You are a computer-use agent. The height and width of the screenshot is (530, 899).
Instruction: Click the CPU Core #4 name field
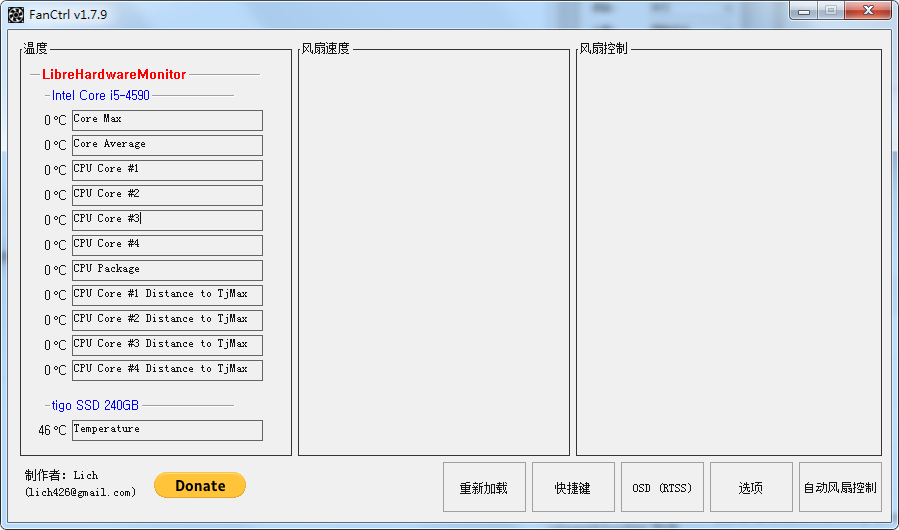click(x=167, y=245)
